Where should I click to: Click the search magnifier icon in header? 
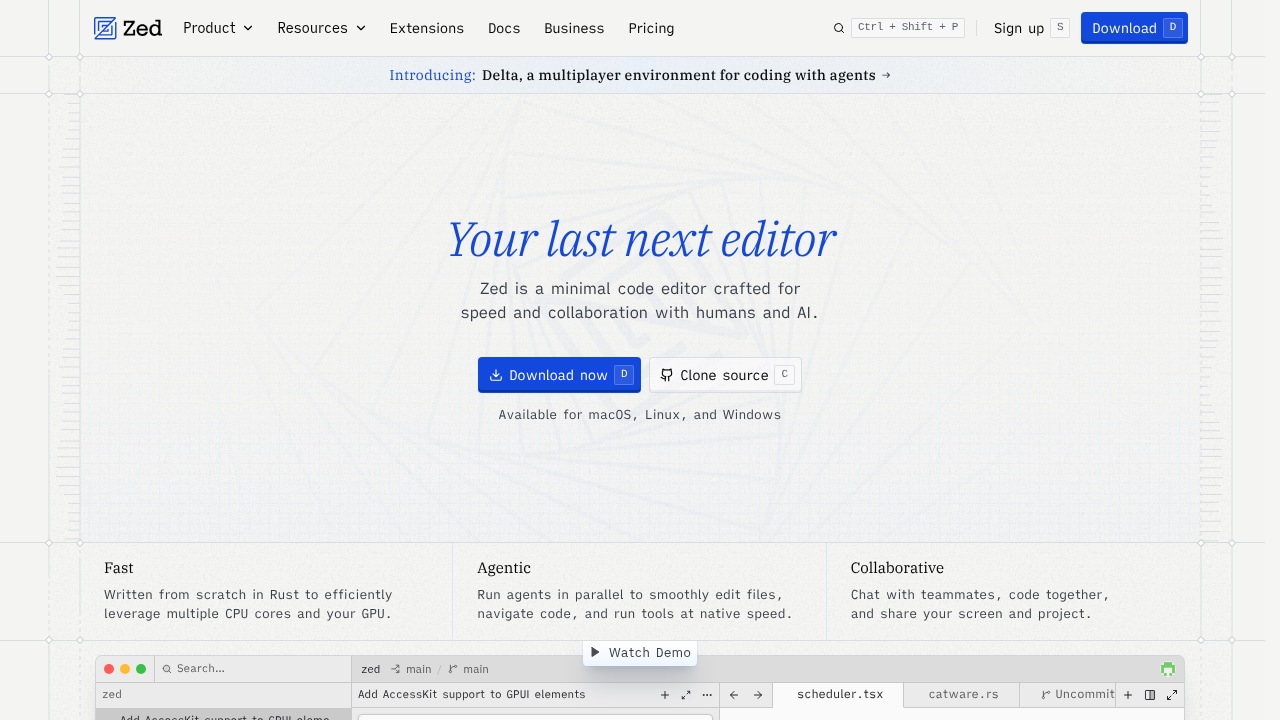tap(839, 28)
